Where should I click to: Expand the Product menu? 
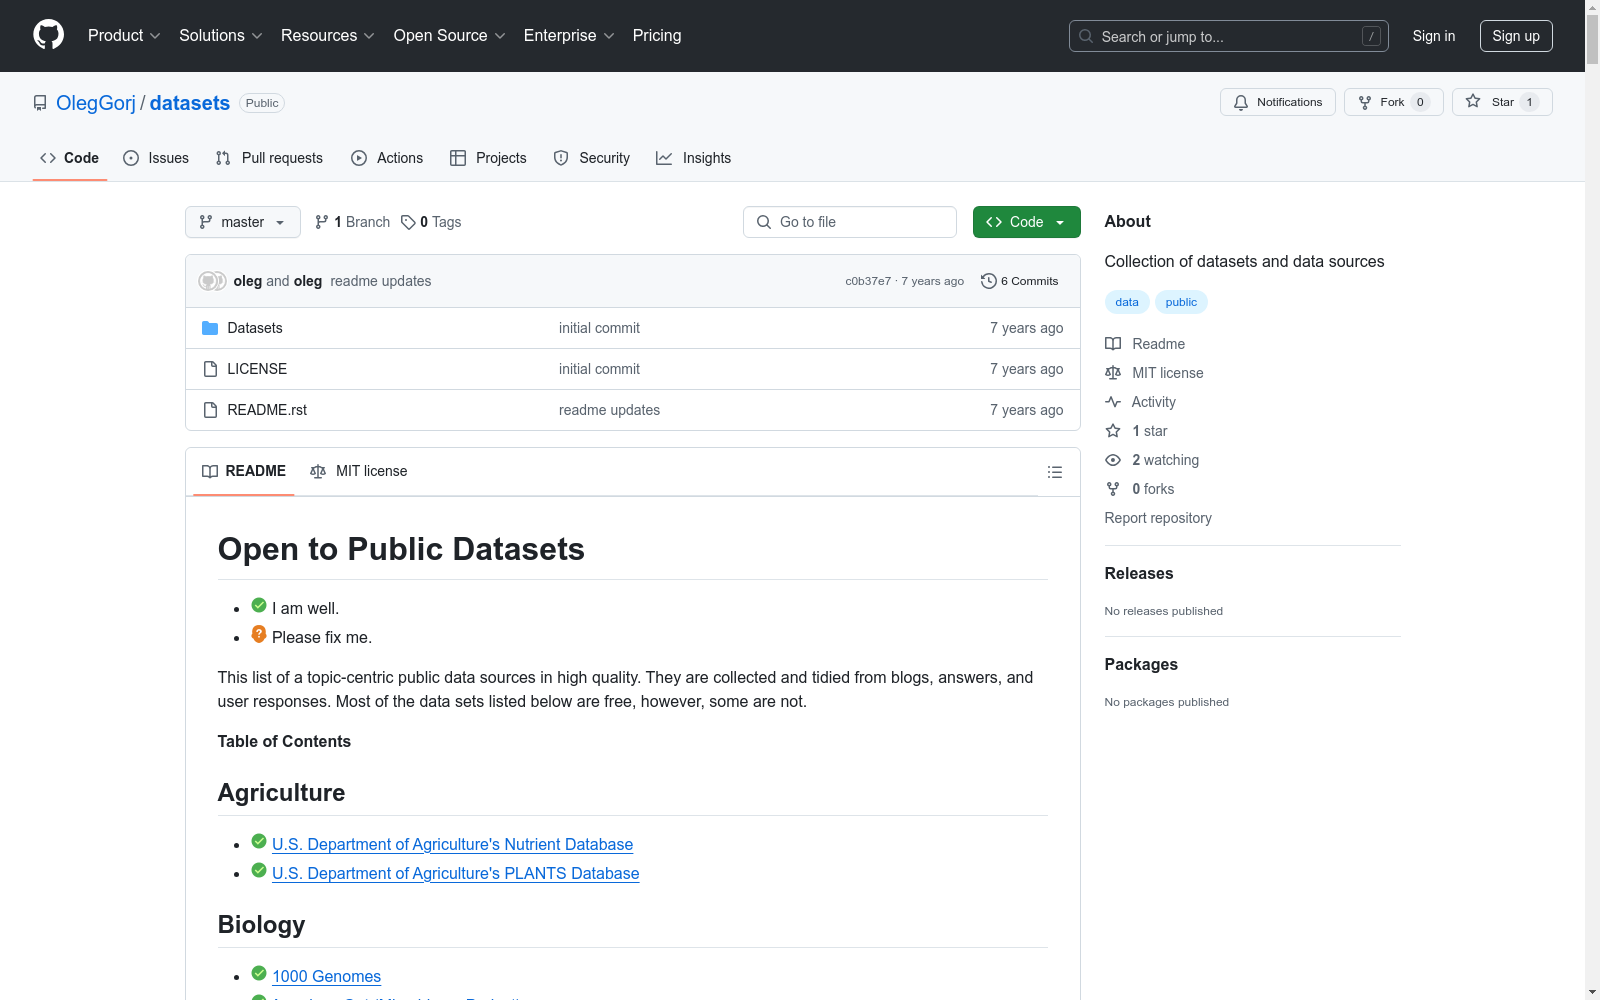(124, 35)
